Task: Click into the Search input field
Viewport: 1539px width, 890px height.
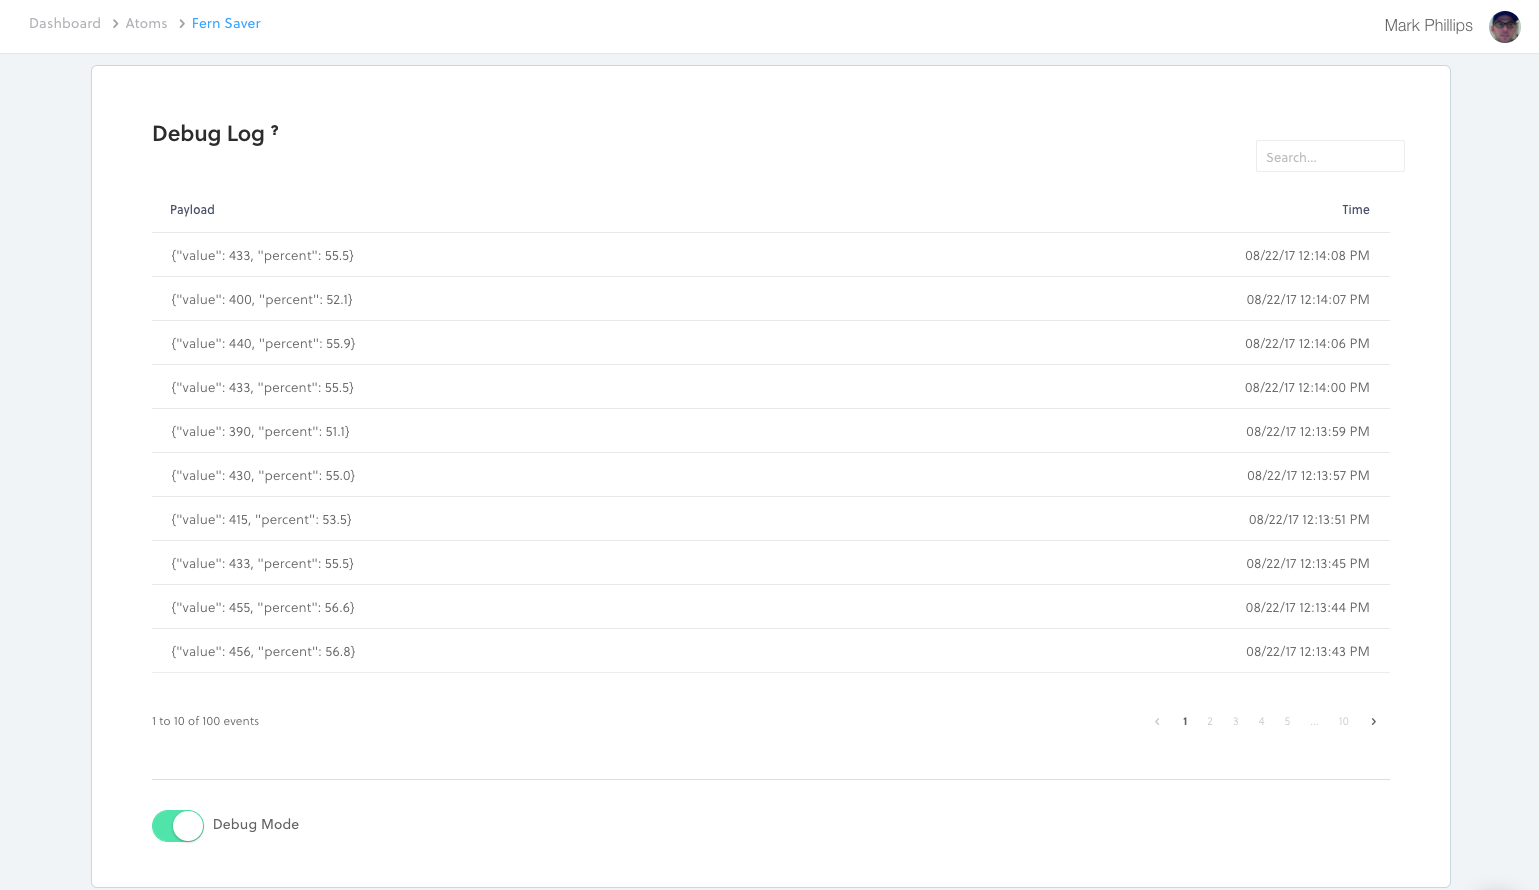Action: [x=1329, y=157]
